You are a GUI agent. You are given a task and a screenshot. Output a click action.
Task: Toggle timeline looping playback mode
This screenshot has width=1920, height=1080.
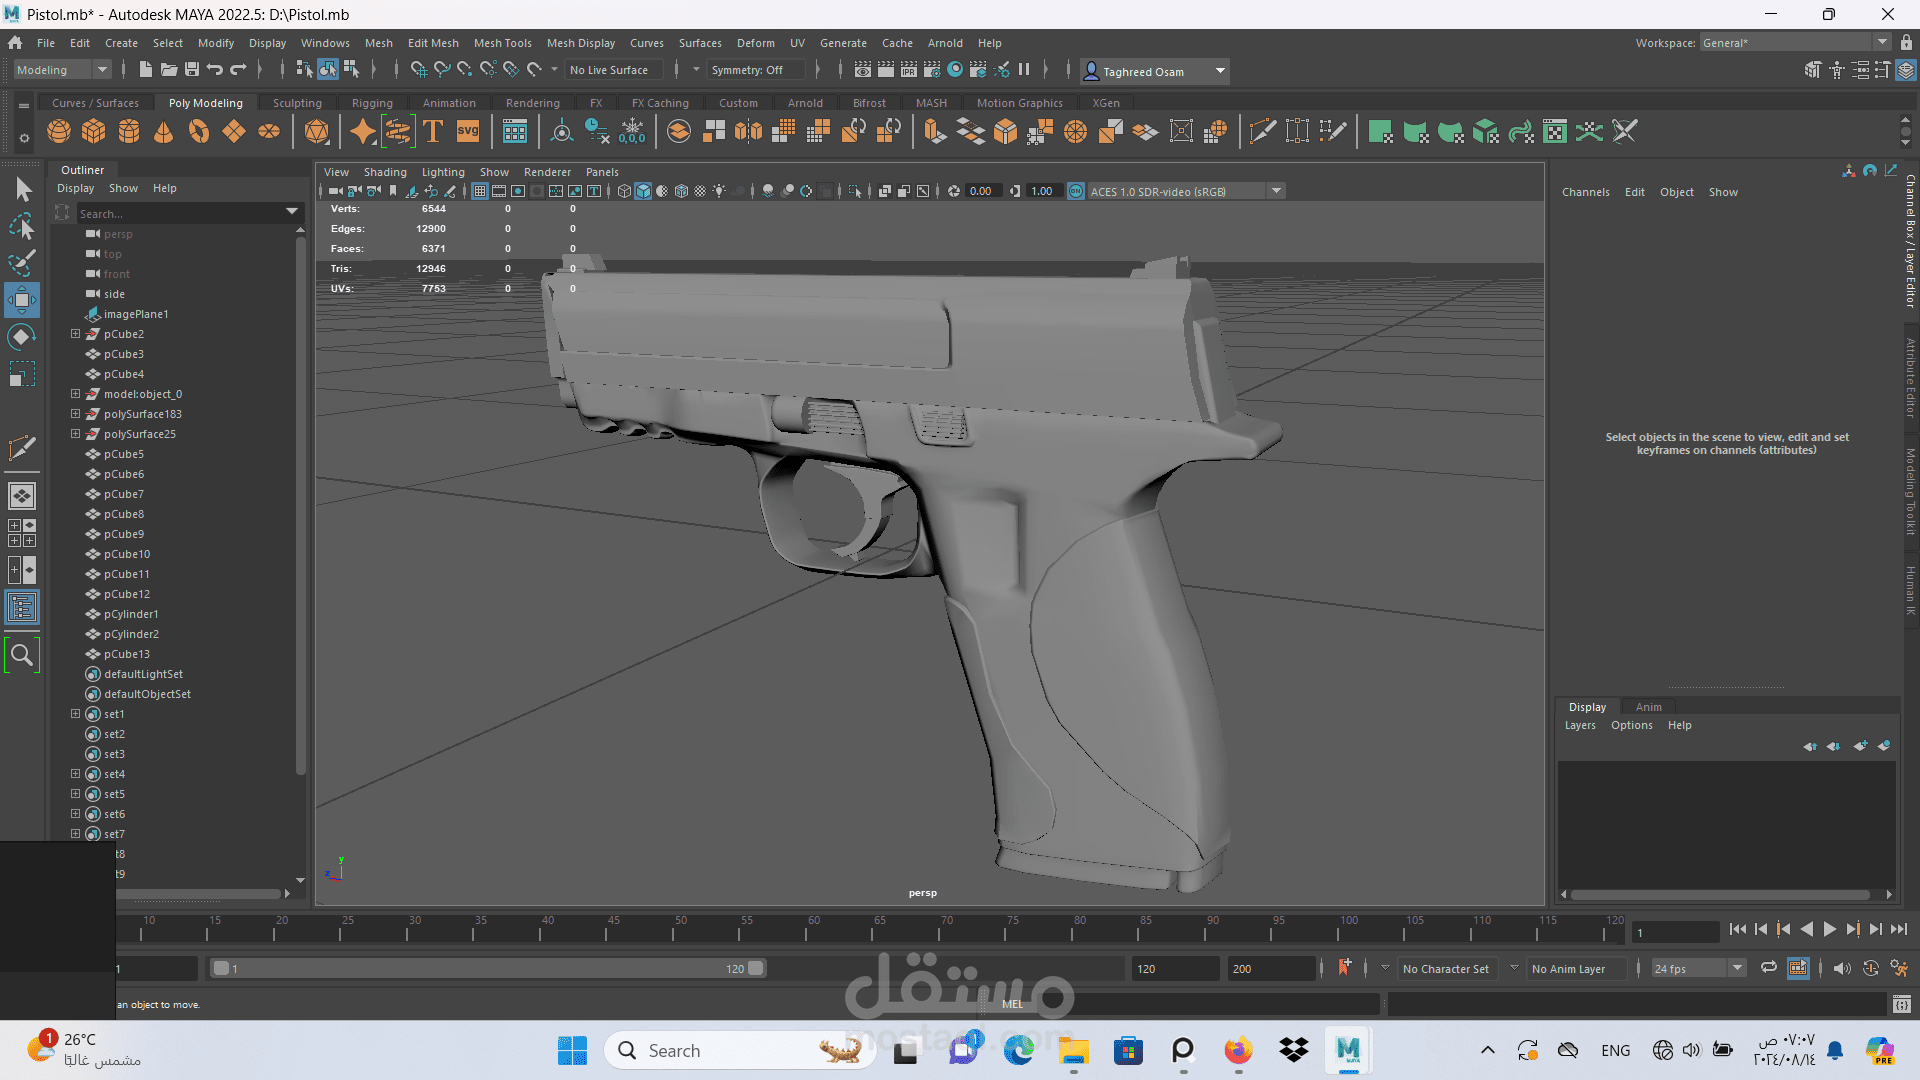pyautogui.click(x=1768, y=968)
